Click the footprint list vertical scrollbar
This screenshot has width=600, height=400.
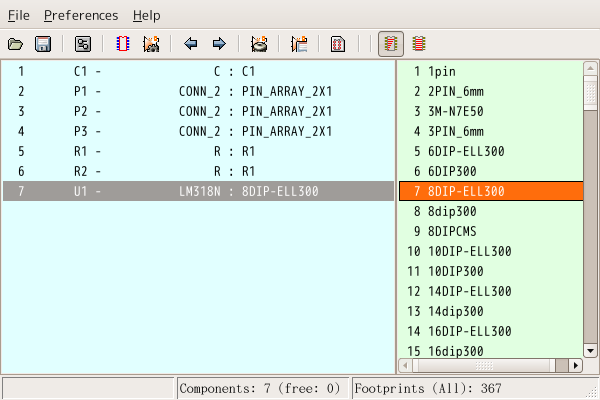[590, 200]
